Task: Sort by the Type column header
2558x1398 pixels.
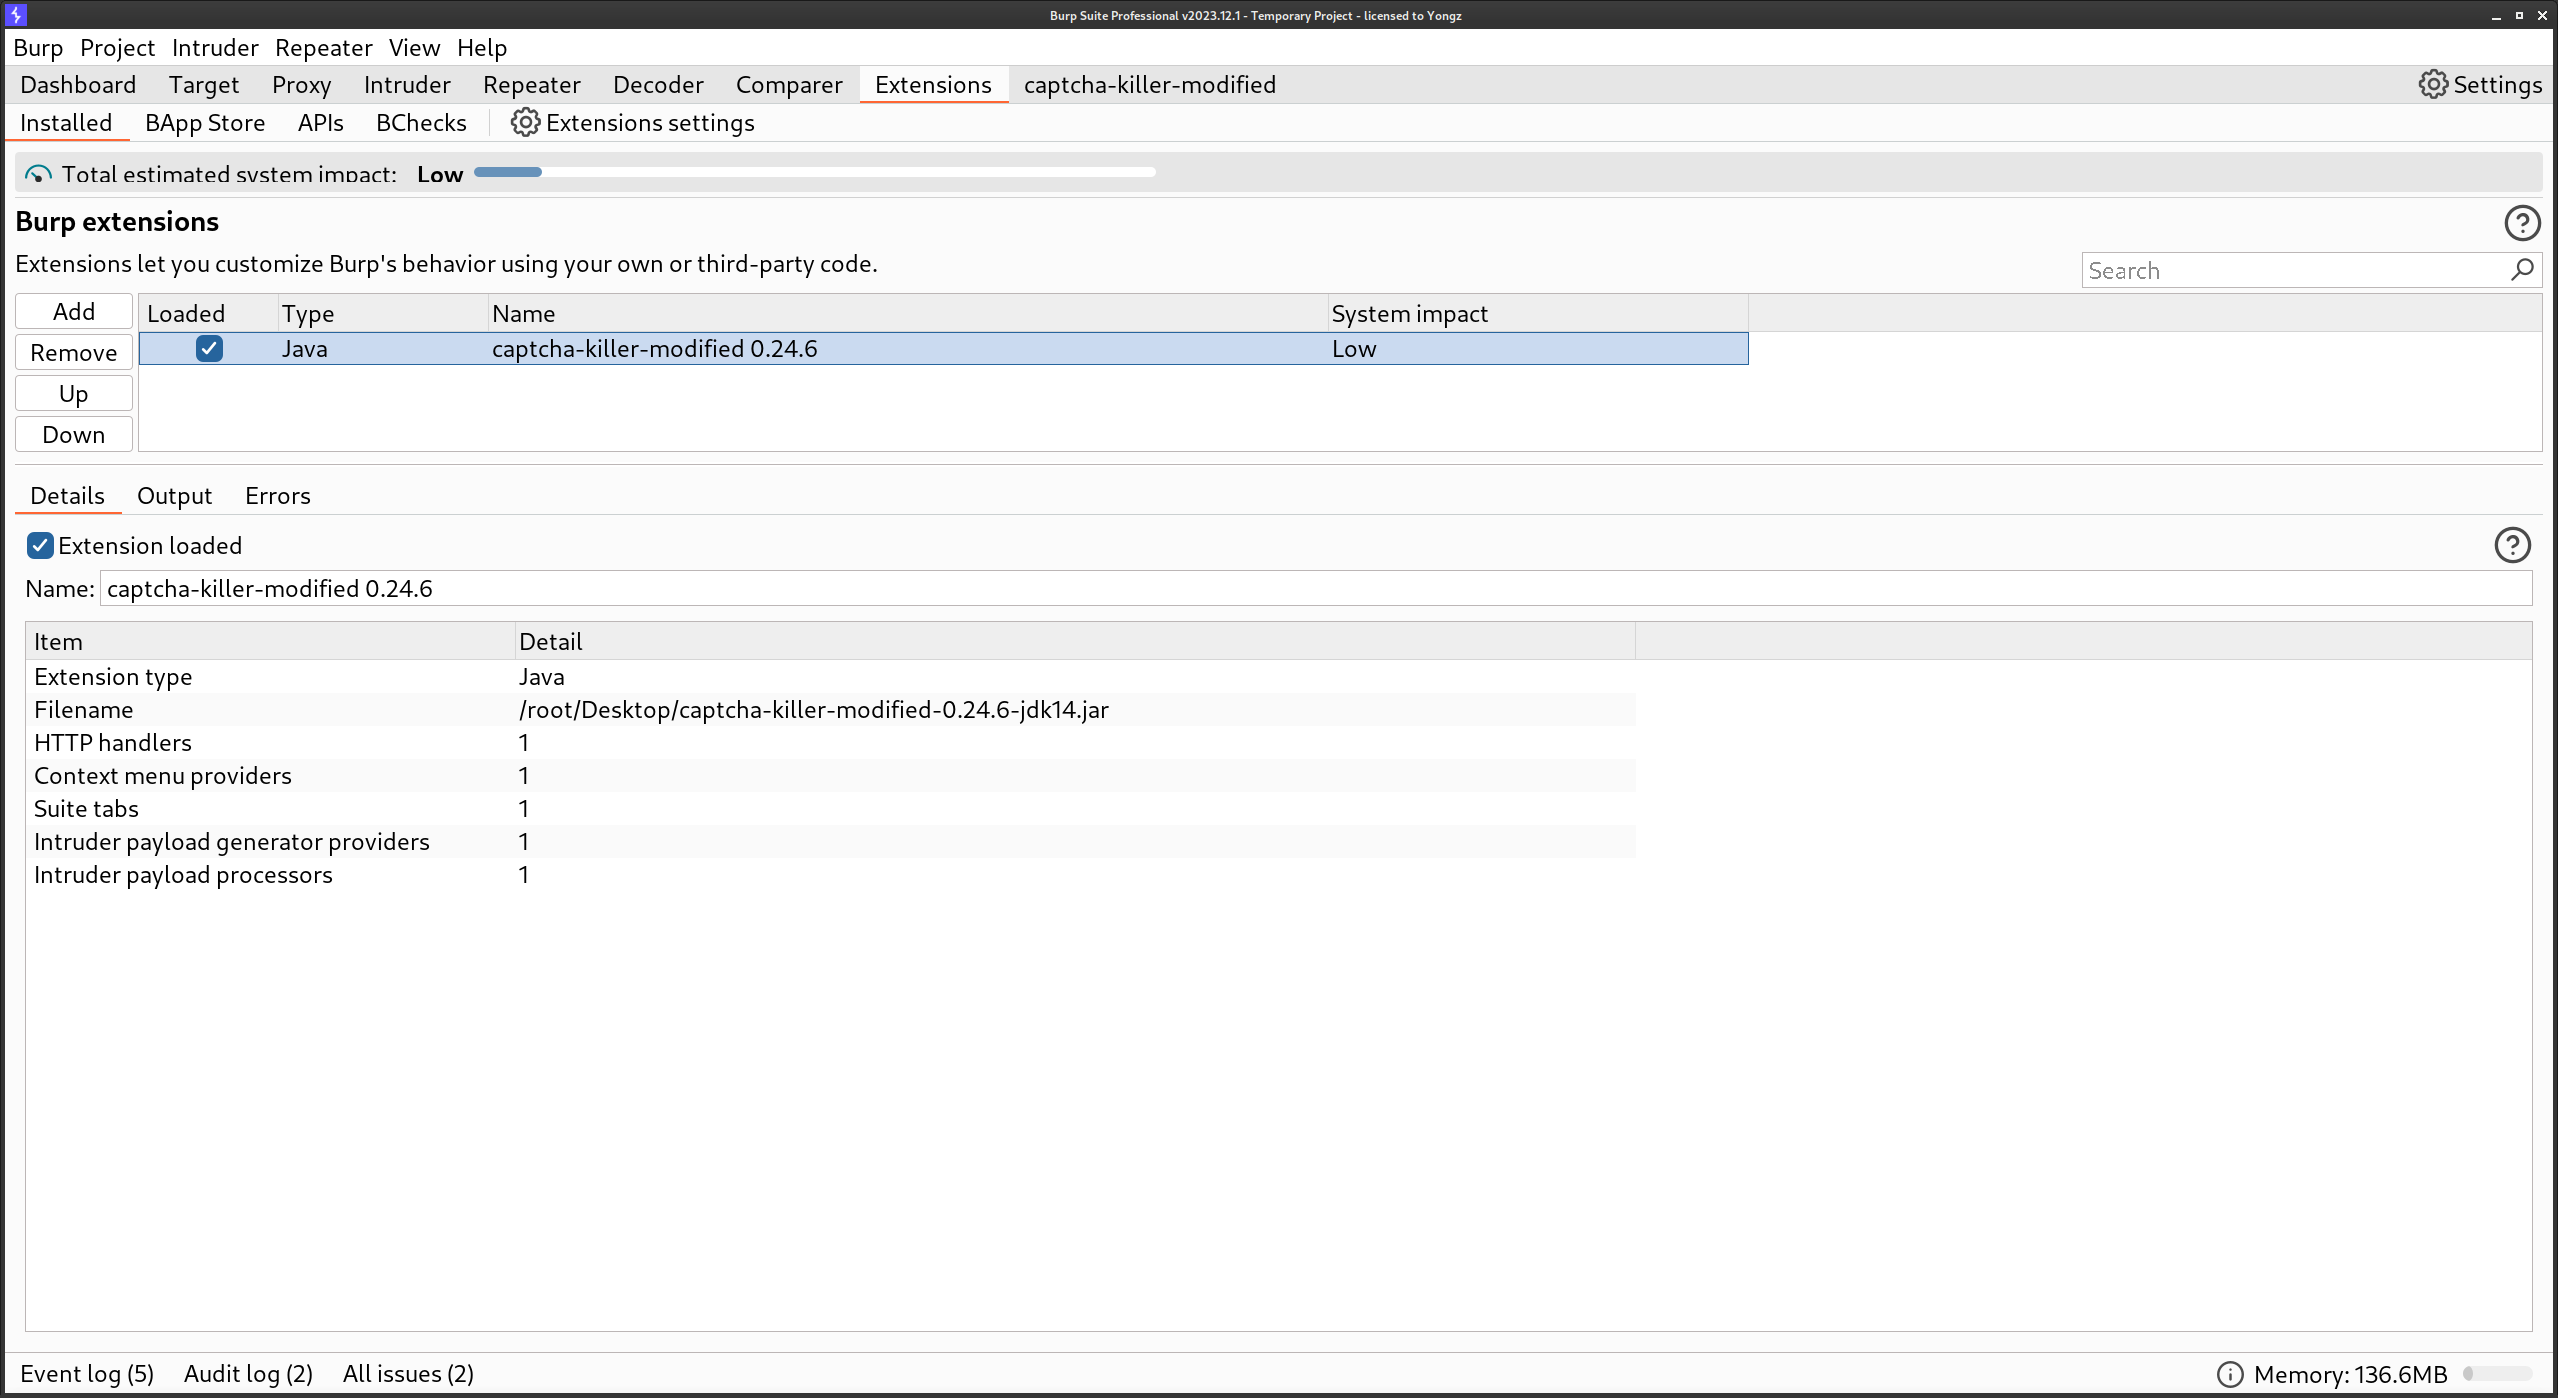Action: (383, 313)
